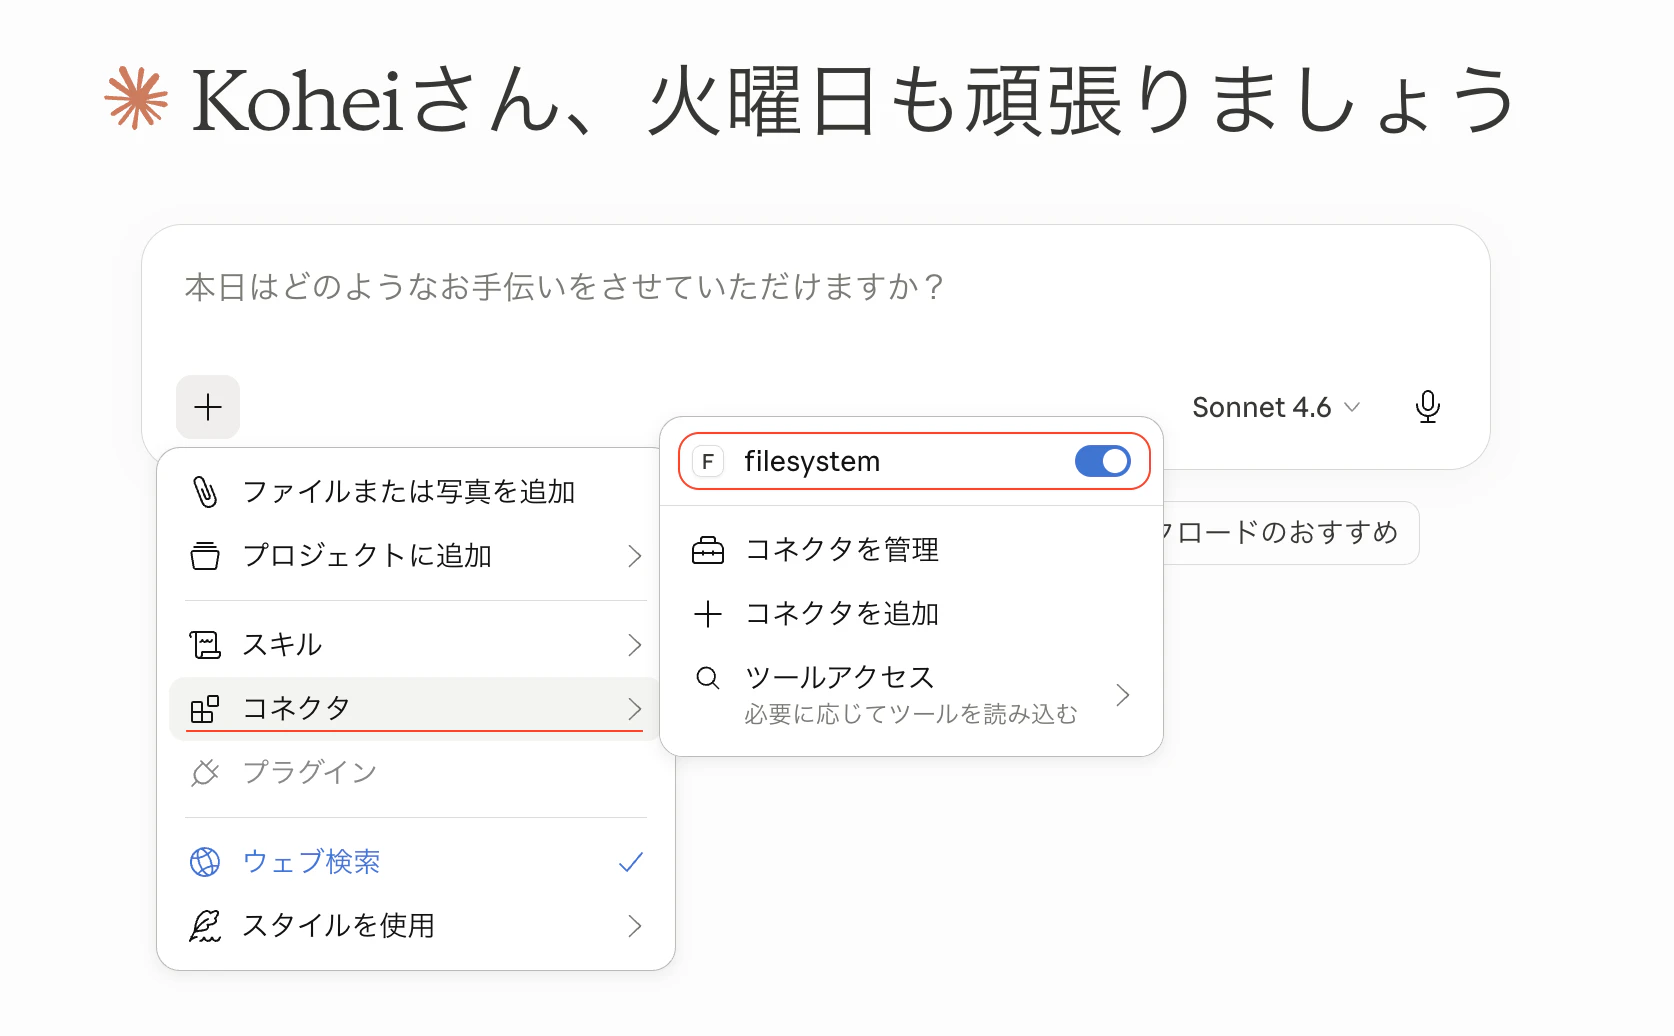This screenshot has width=1674, height=1036.
Task: Open the Sonnet 4.6 model dropdown
Action: coord(1276,407)
